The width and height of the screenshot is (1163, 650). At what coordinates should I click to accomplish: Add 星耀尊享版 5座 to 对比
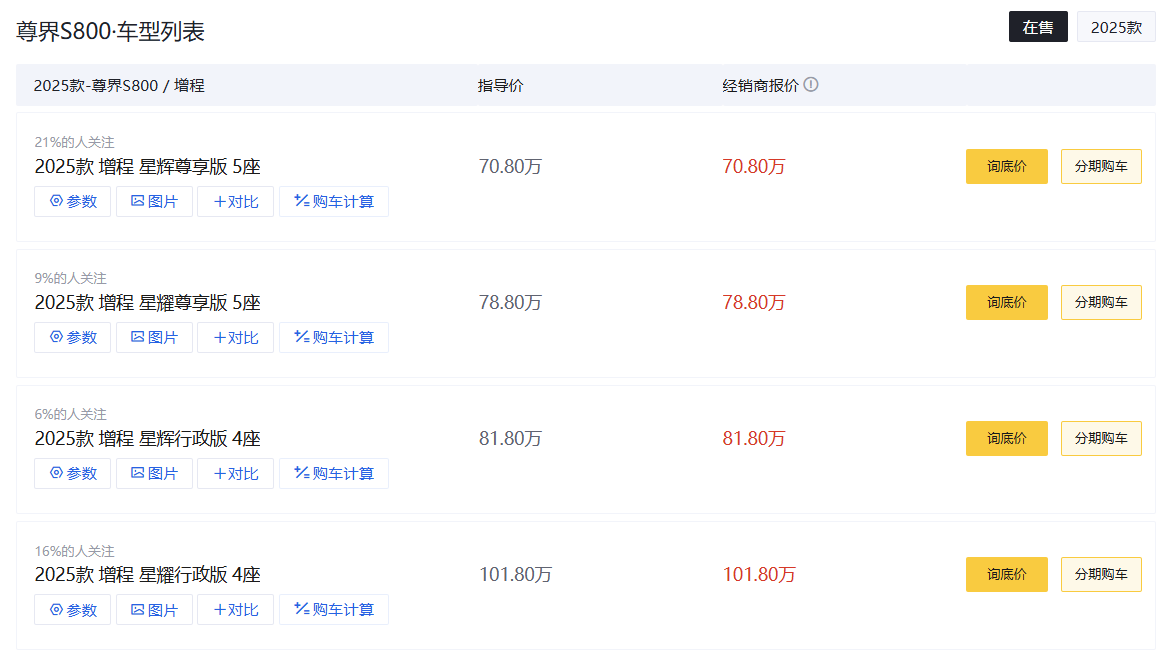click(235, 338)
